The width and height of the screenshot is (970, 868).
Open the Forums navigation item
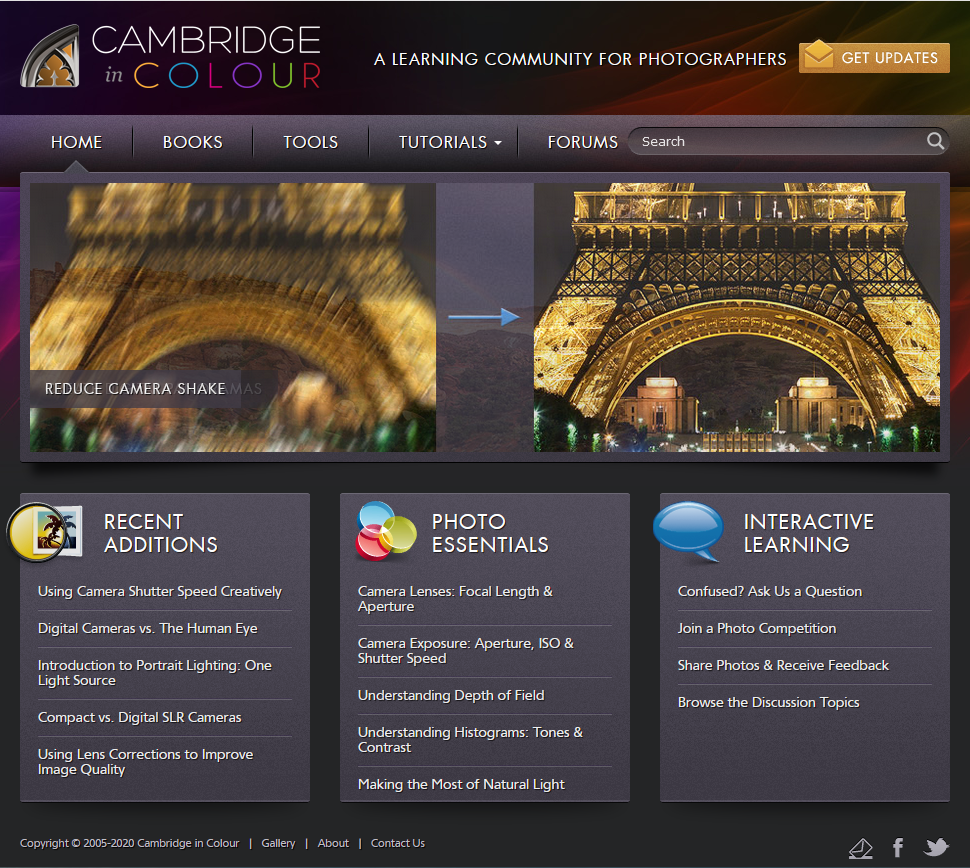(x=582, y=142)
